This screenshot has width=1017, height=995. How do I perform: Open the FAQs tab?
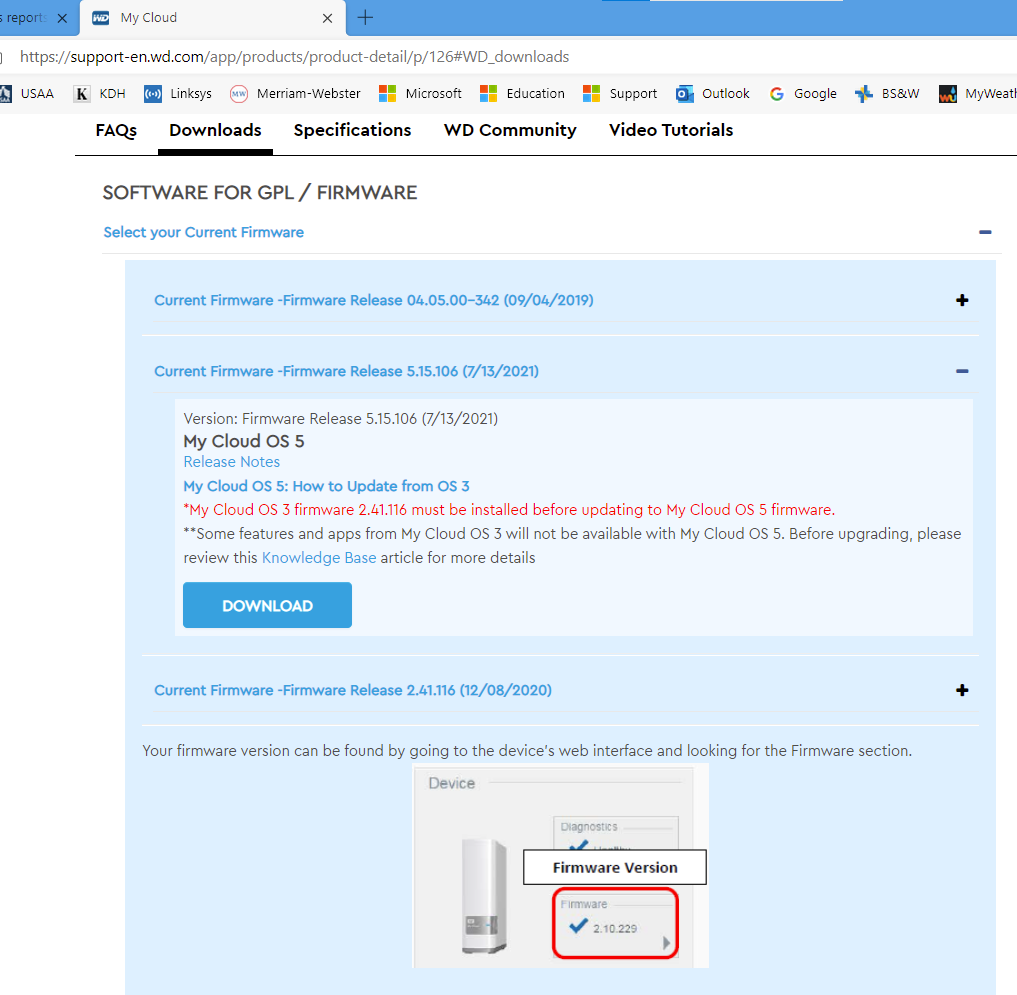click(x=116, y=130)
